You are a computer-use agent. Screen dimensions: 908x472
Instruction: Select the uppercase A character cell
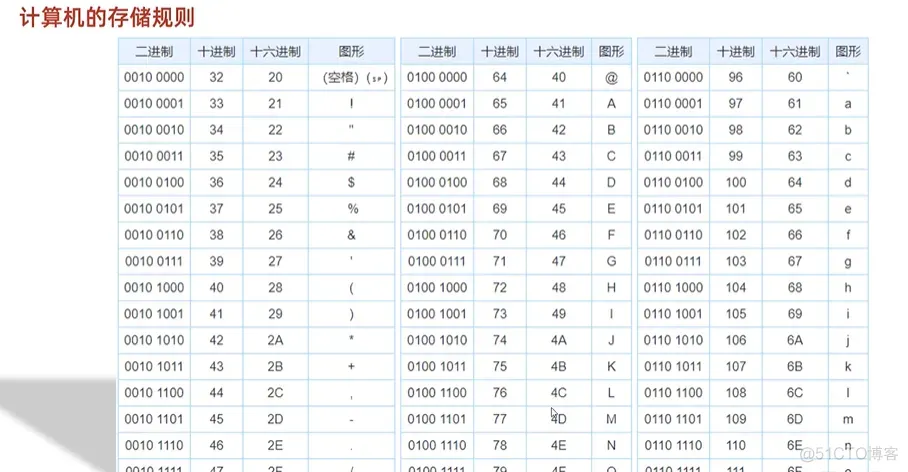coord(612,104)
